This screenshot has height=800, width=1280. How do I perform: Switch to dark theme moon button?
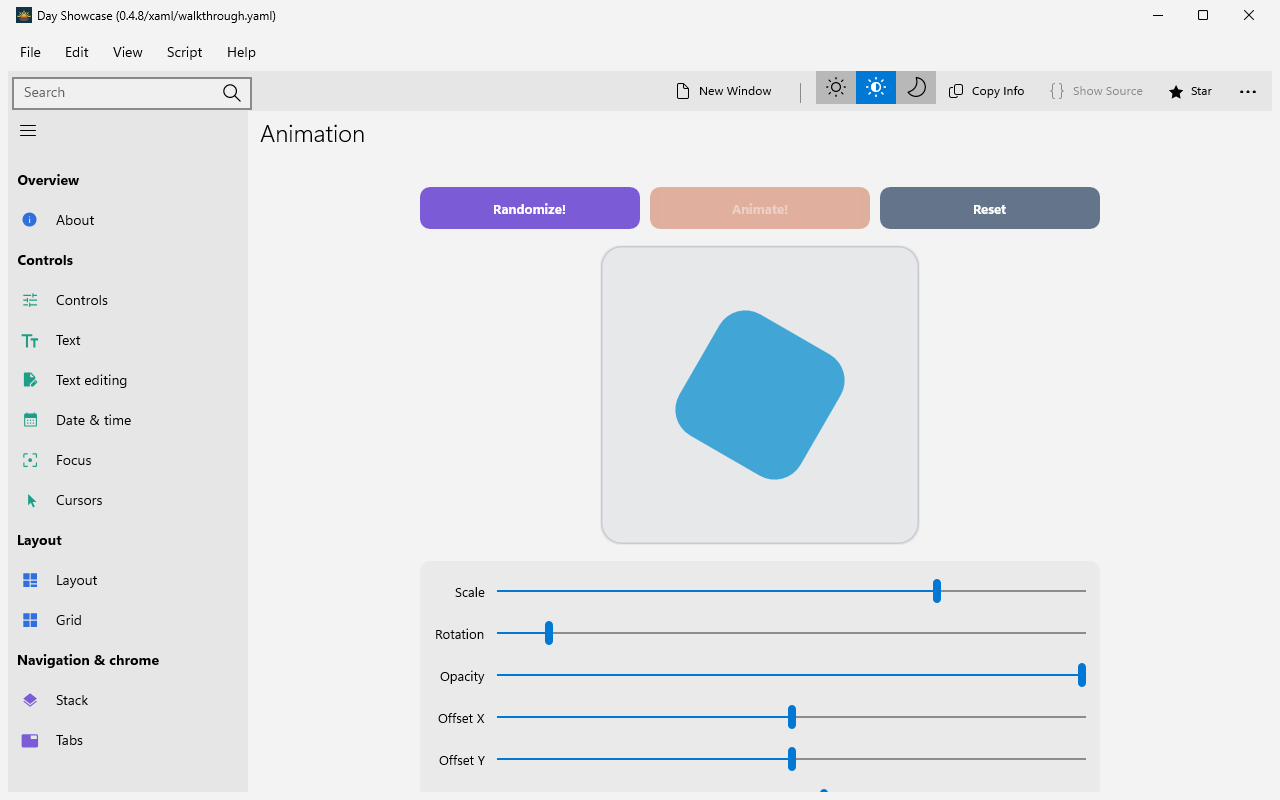coord(916,88)
